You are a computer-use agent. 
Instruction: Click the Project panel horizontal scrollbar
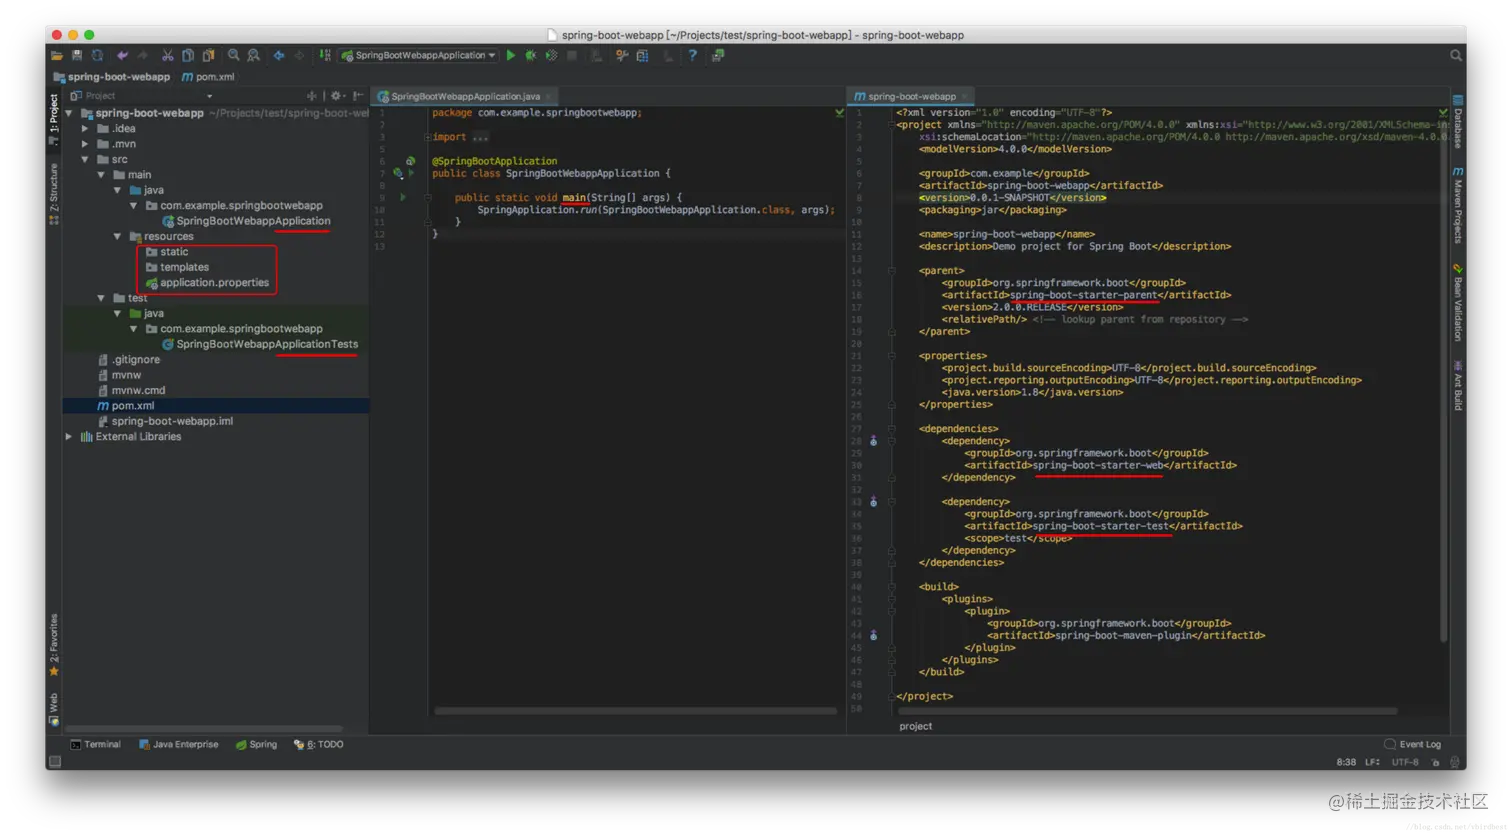pos(204,729)
